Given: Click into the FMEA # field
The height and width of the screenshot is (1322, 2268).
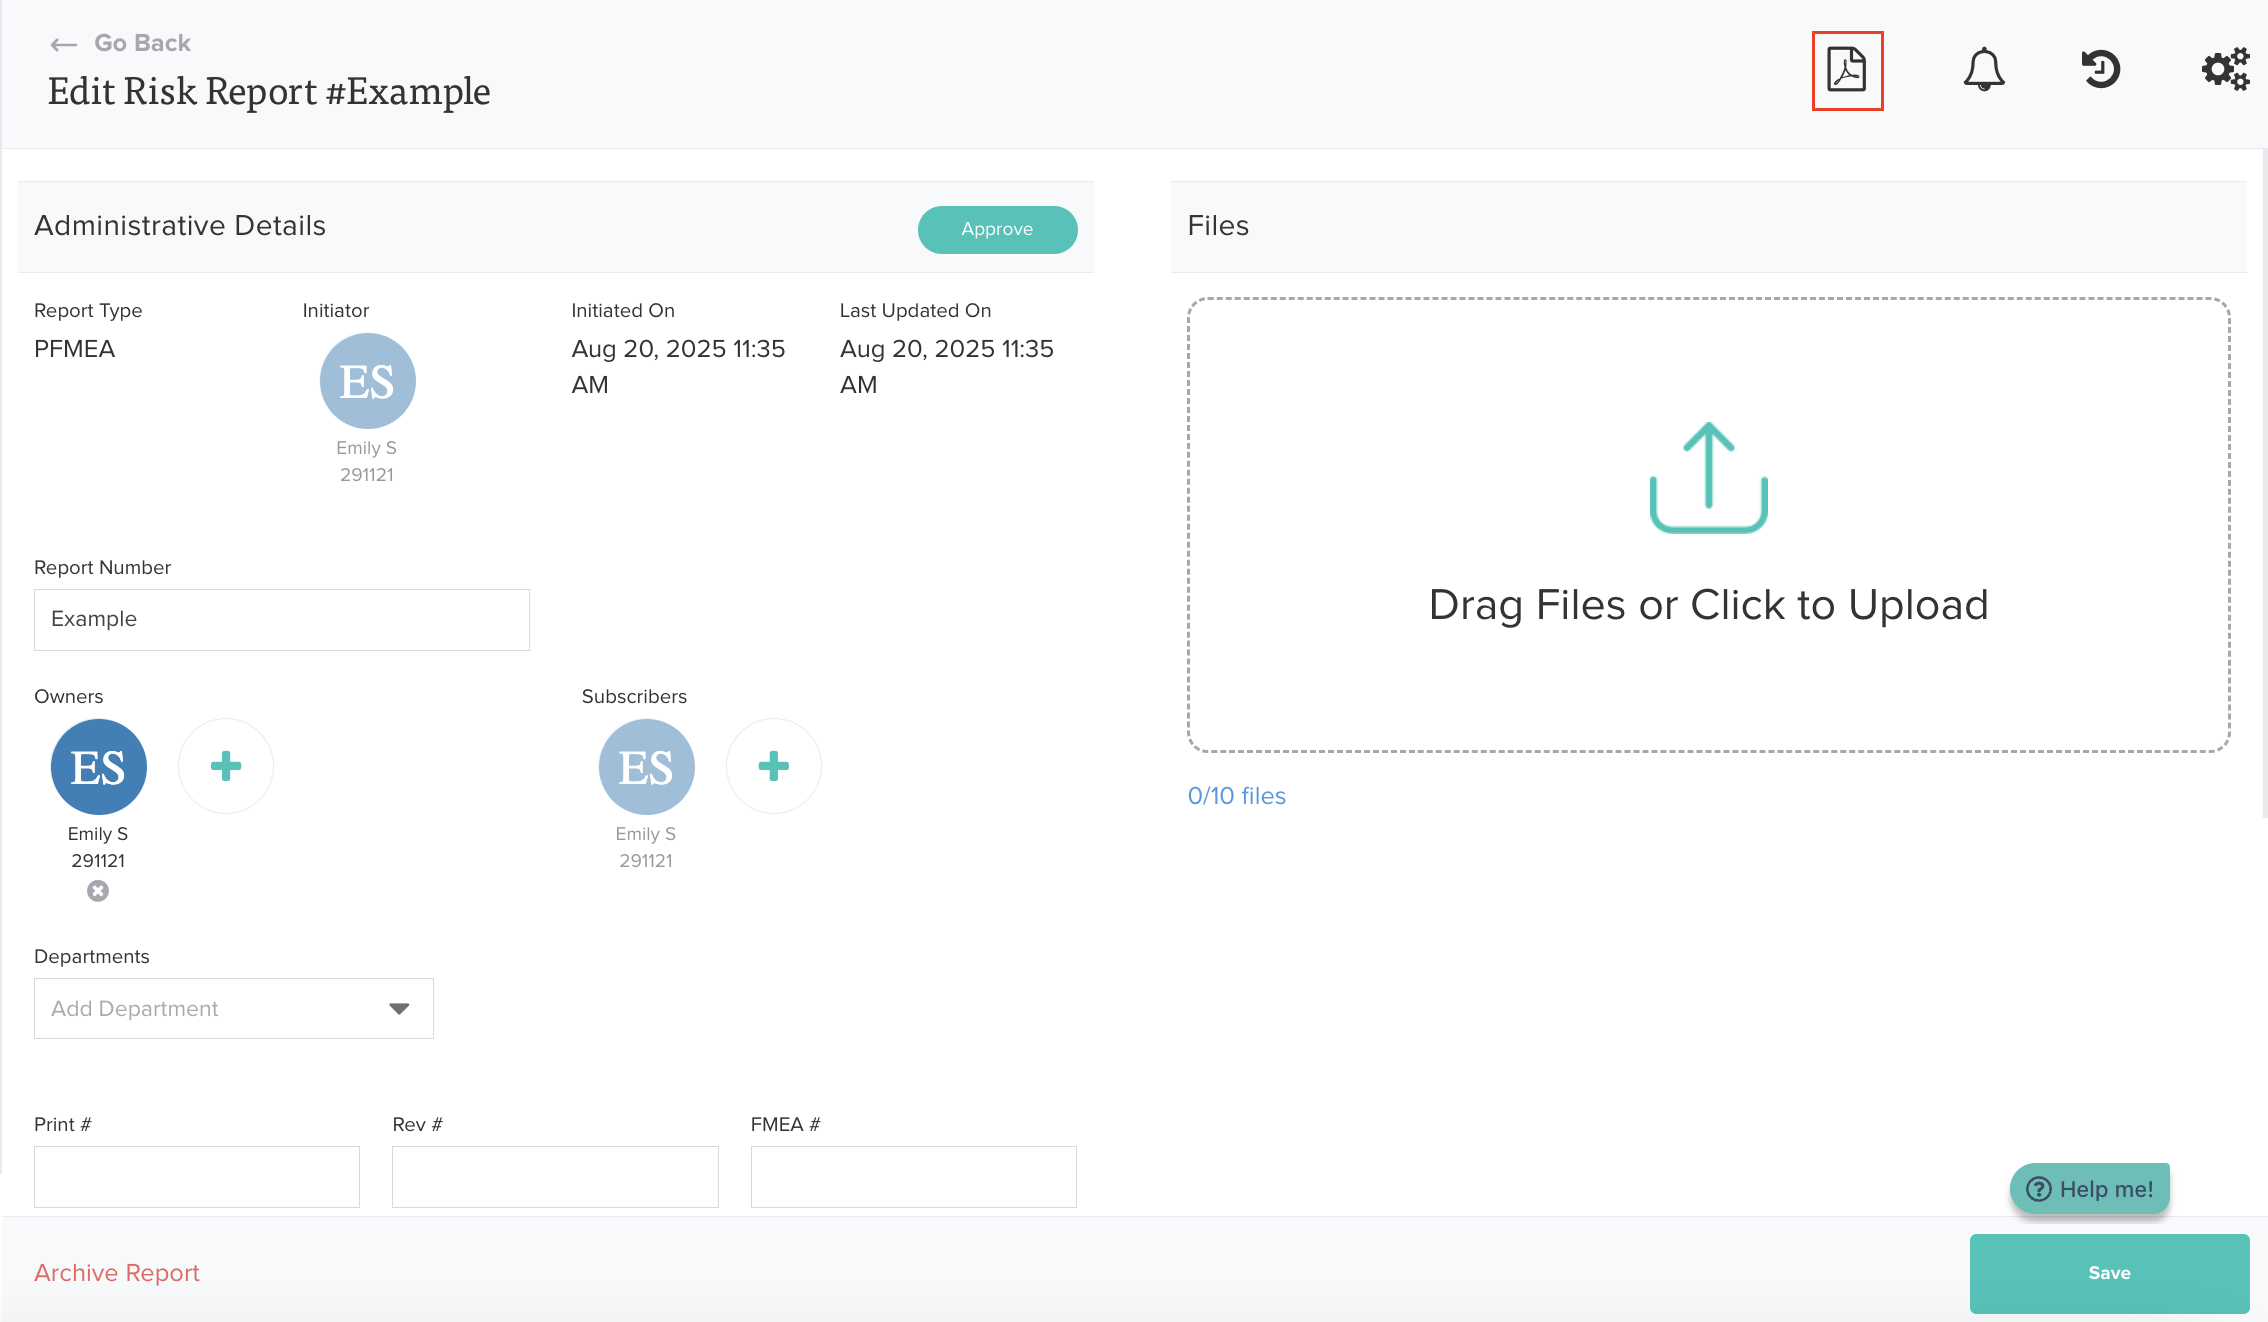Looking at the screenshot, I should coord(913,1176).
